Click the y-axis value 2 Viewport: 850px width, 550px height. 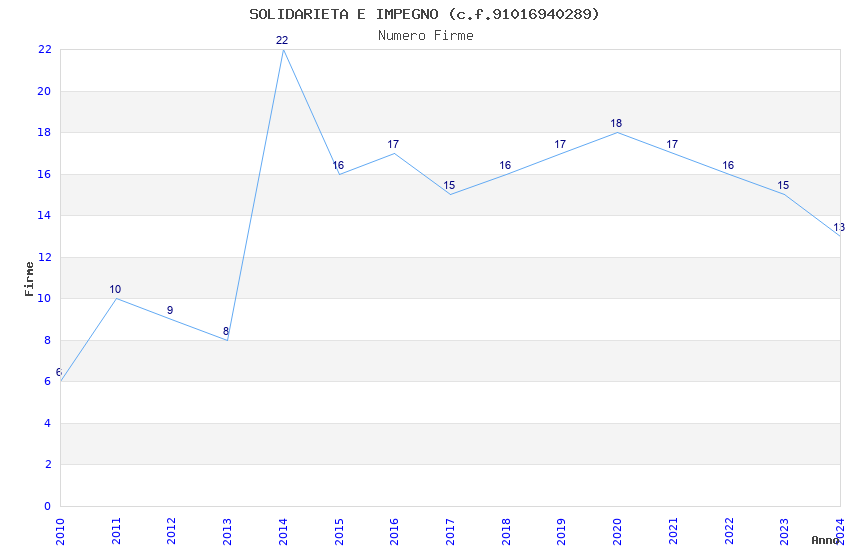coord(48,464)
